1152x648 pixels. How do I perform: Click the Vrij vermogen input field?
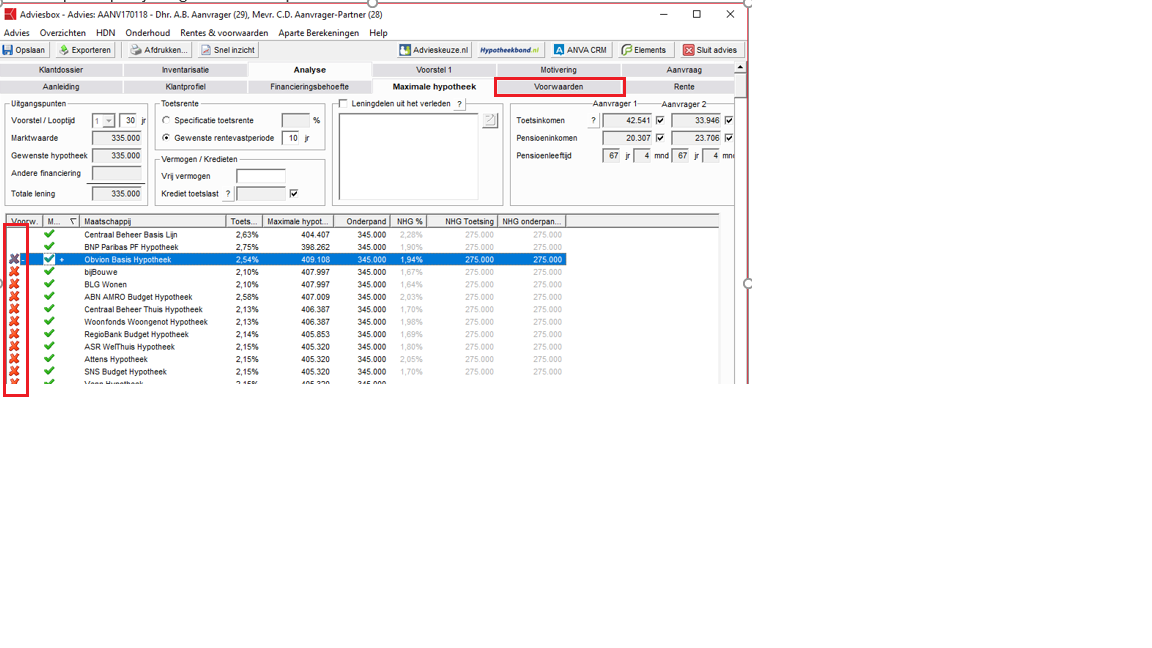click(x=261, y=176)
